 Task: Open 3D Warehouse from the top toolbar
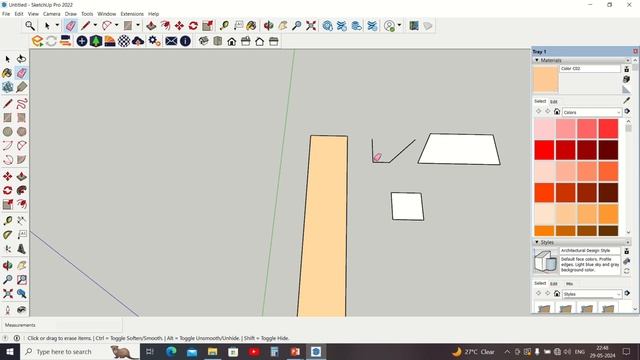click(x=327, y=26)
